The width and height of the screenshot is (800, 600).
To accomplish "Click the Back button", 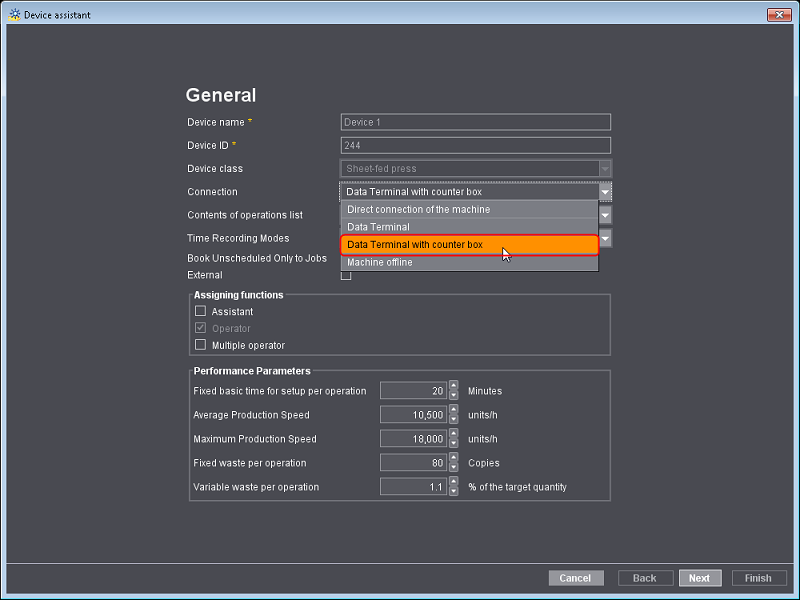I will click(645, 577).
